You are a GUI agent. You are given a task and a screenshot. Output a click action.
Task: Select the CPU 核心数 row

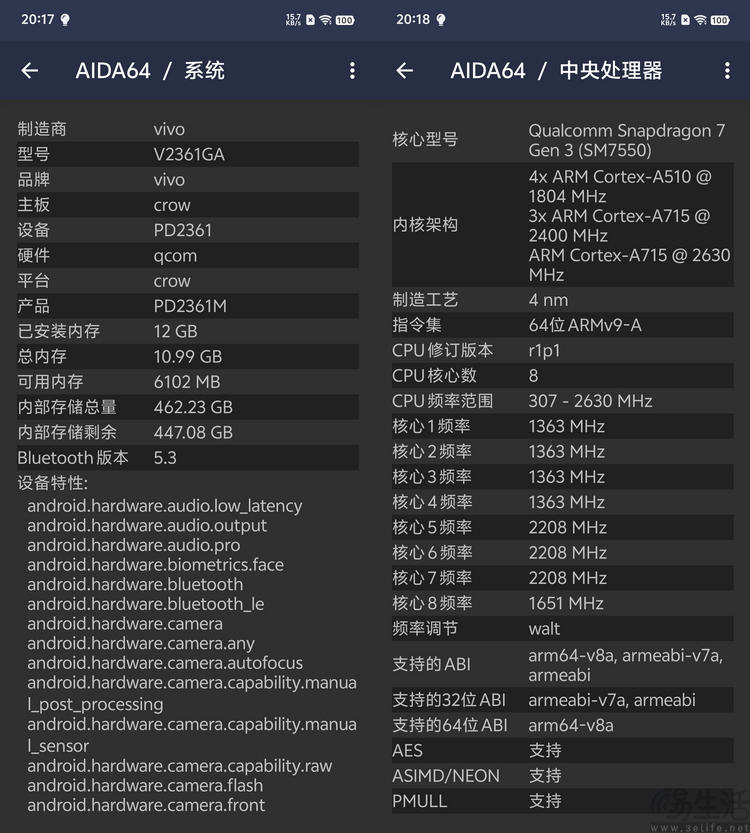pos(562,376)
